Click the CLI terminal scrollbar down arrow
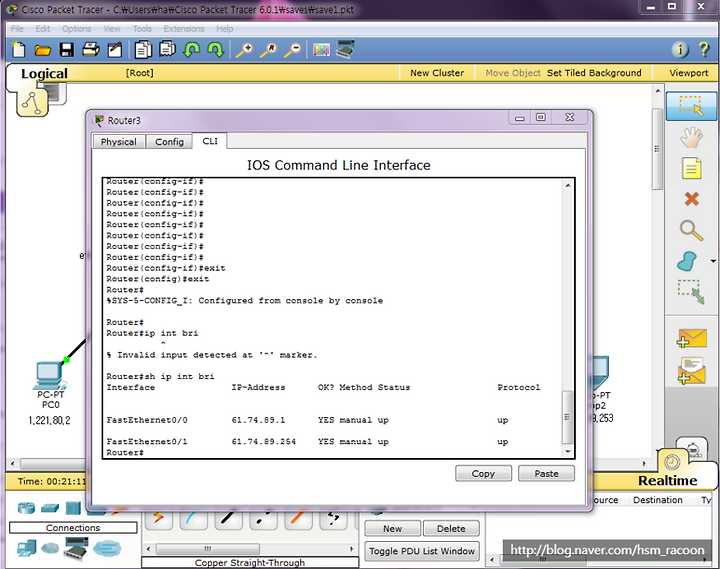 [x=568, y=451]
